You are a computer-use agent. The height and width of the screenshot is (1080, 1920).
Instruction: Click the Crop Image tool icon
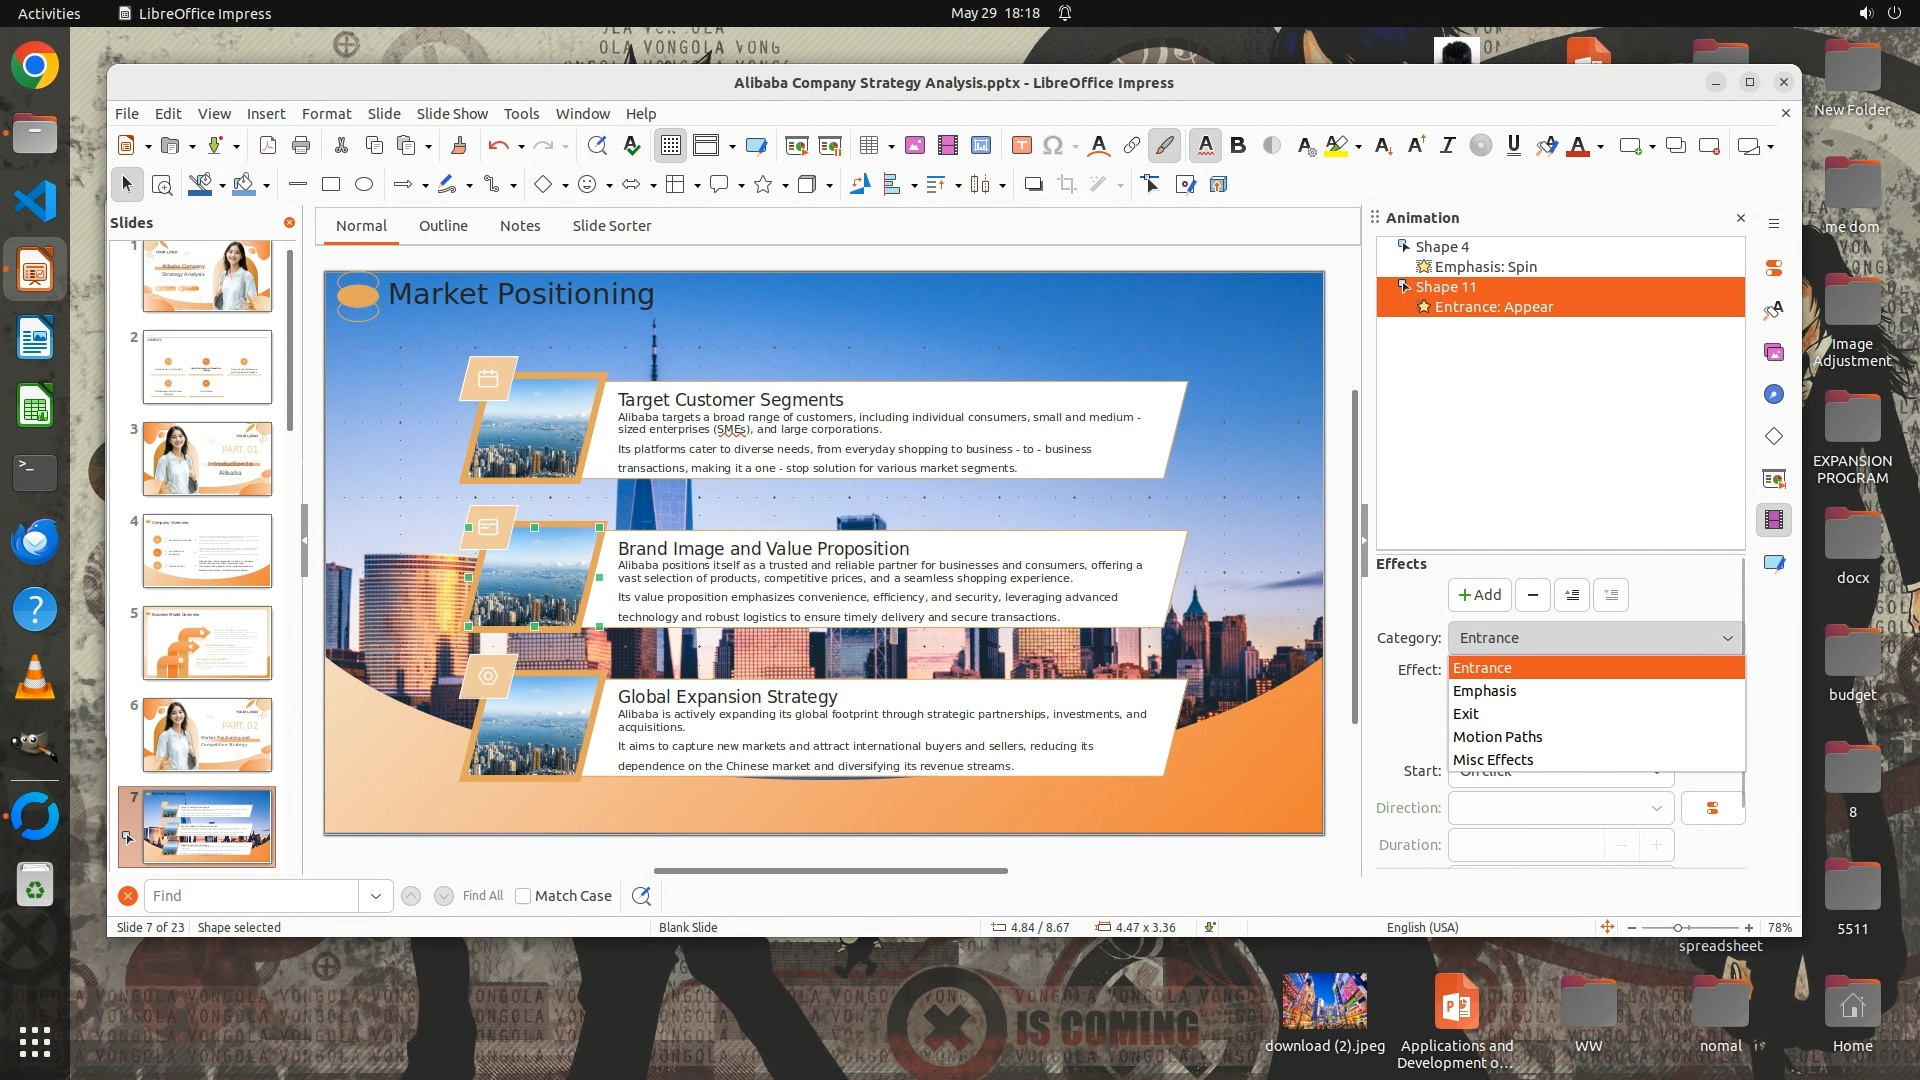(x=1066, y=184)
